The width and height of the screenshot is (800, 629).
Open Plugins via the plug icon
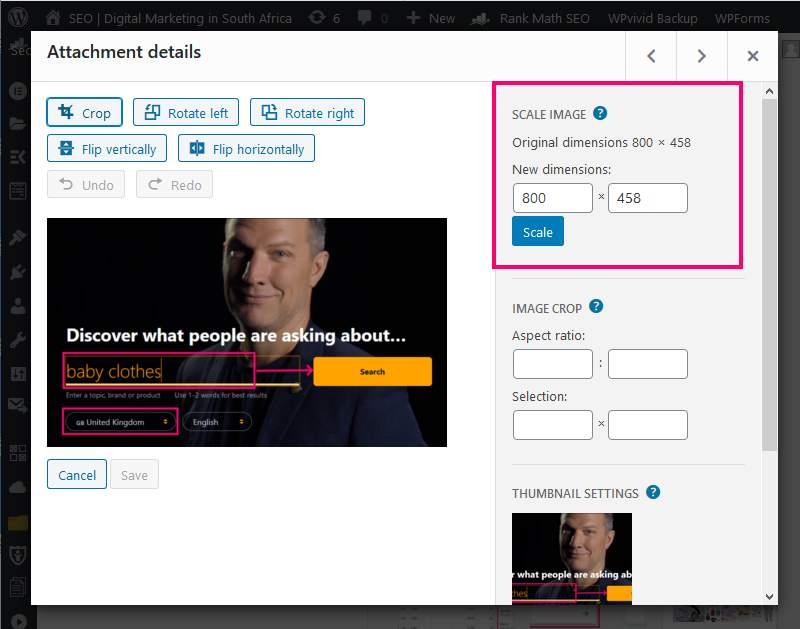(18, 272)
